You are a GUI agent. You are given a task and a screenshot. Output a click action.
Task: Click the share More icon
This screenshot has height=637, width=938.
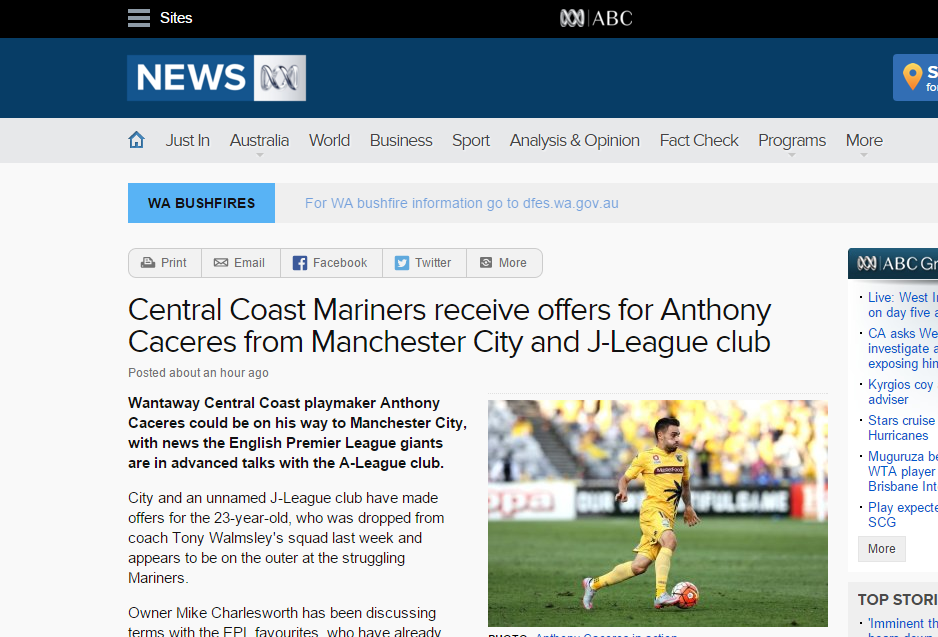(486, 263)
